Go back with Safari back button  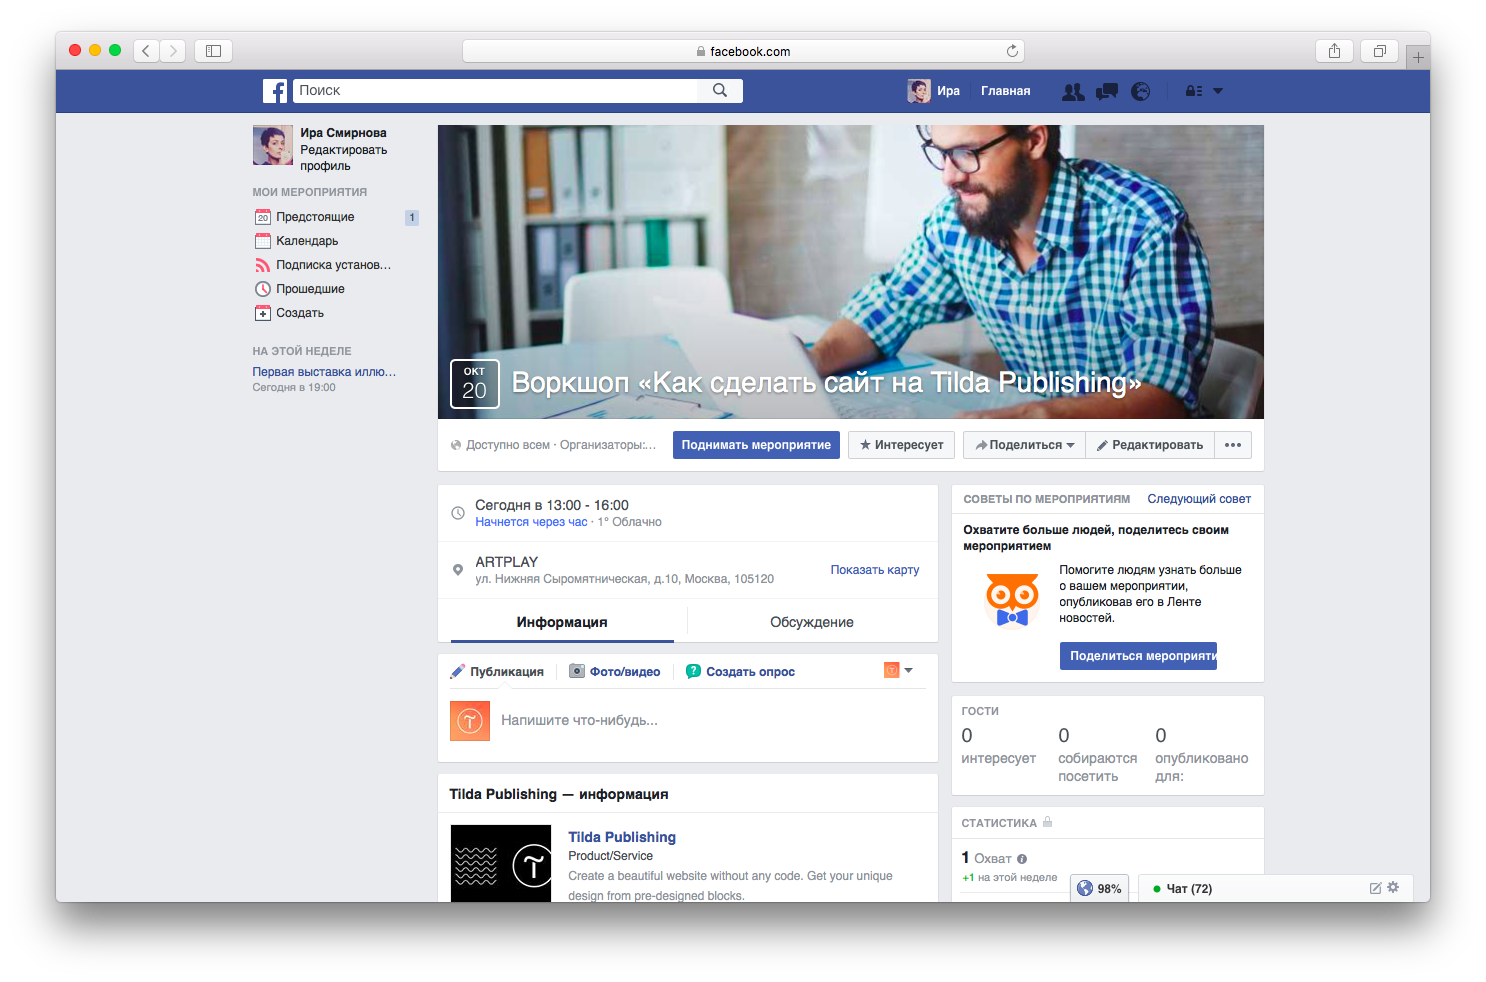point(146,51)
